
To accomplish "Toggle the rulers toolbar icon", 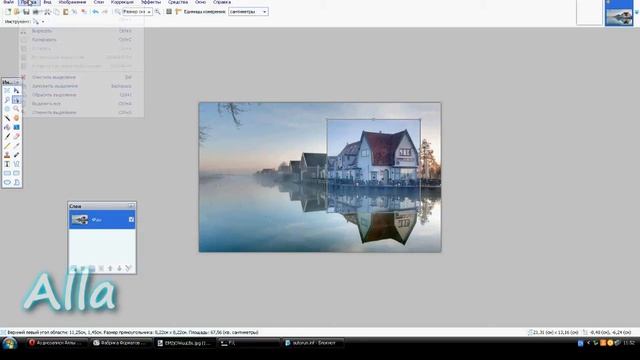I will pos(178,12).
